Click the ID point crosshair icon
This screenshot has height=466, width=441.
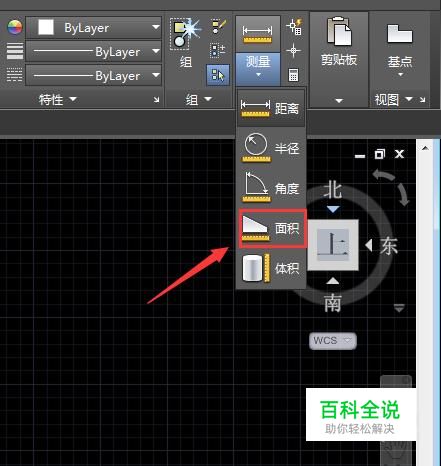point(293,51)
